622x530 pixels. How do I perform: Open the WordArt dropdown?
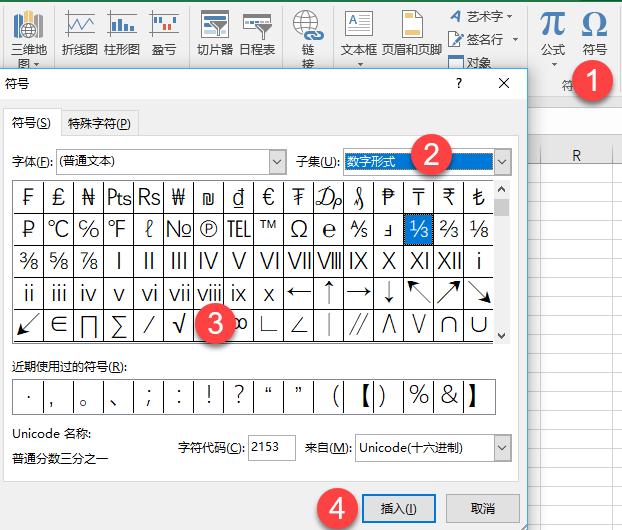(484, 16)
